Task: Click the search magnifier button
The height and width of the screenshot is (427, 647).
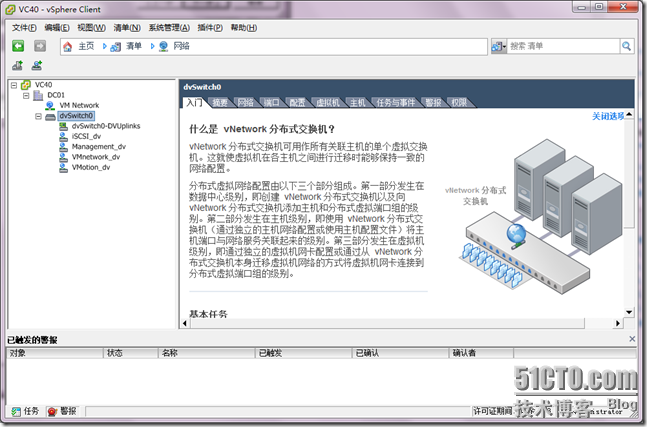Action: (x=626, y=46)
